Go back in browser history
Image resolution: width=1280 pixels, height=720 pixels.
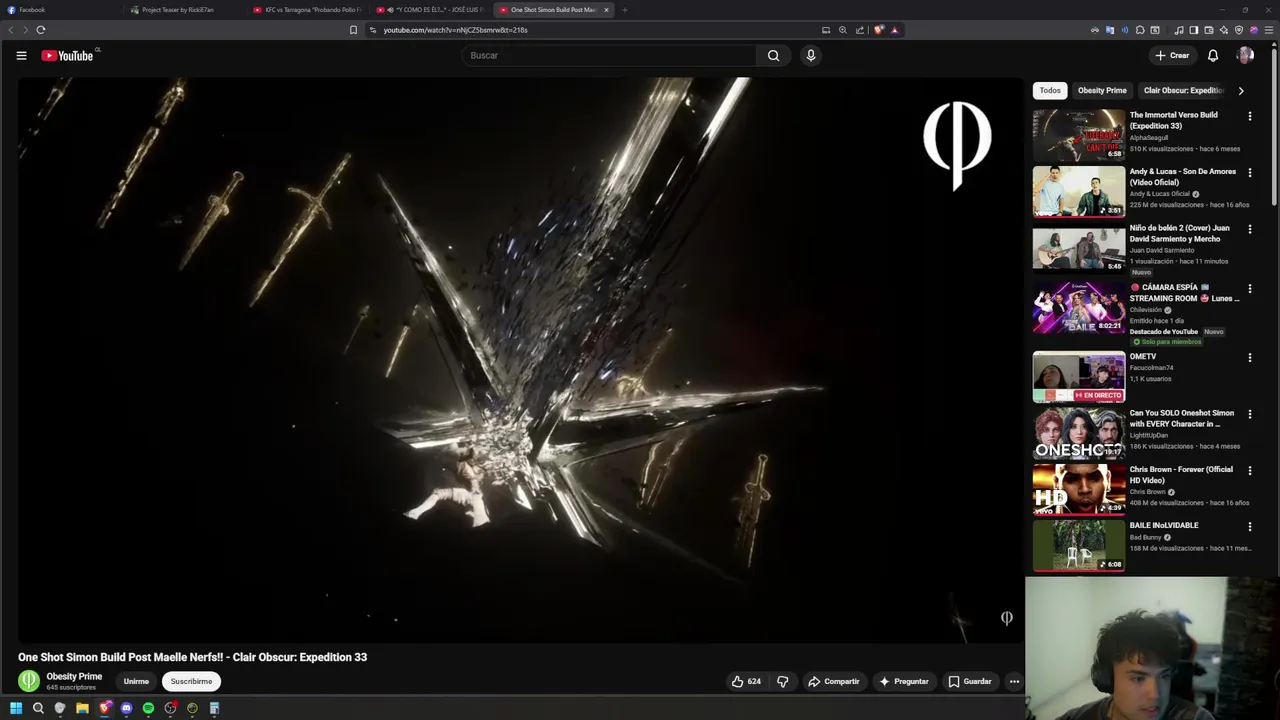pyautogui.click(x=11, y=30)
